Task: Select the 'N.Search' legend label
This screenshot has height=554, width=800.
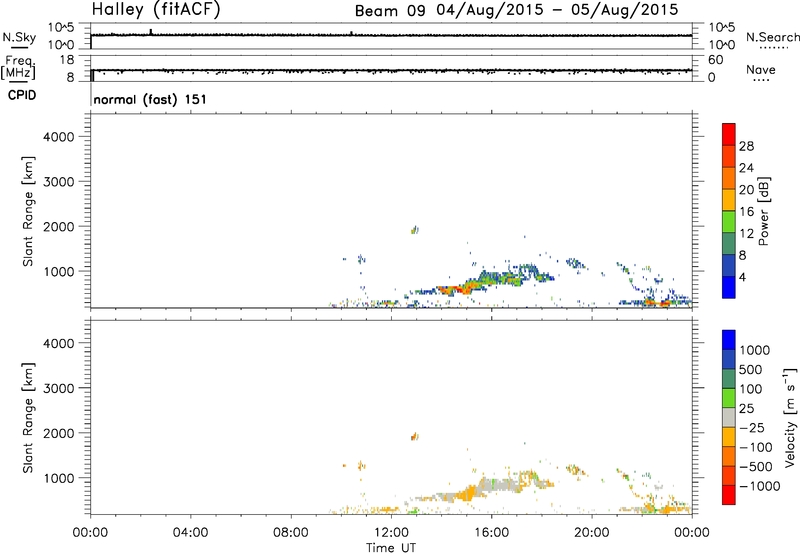Action: point(772,37)
